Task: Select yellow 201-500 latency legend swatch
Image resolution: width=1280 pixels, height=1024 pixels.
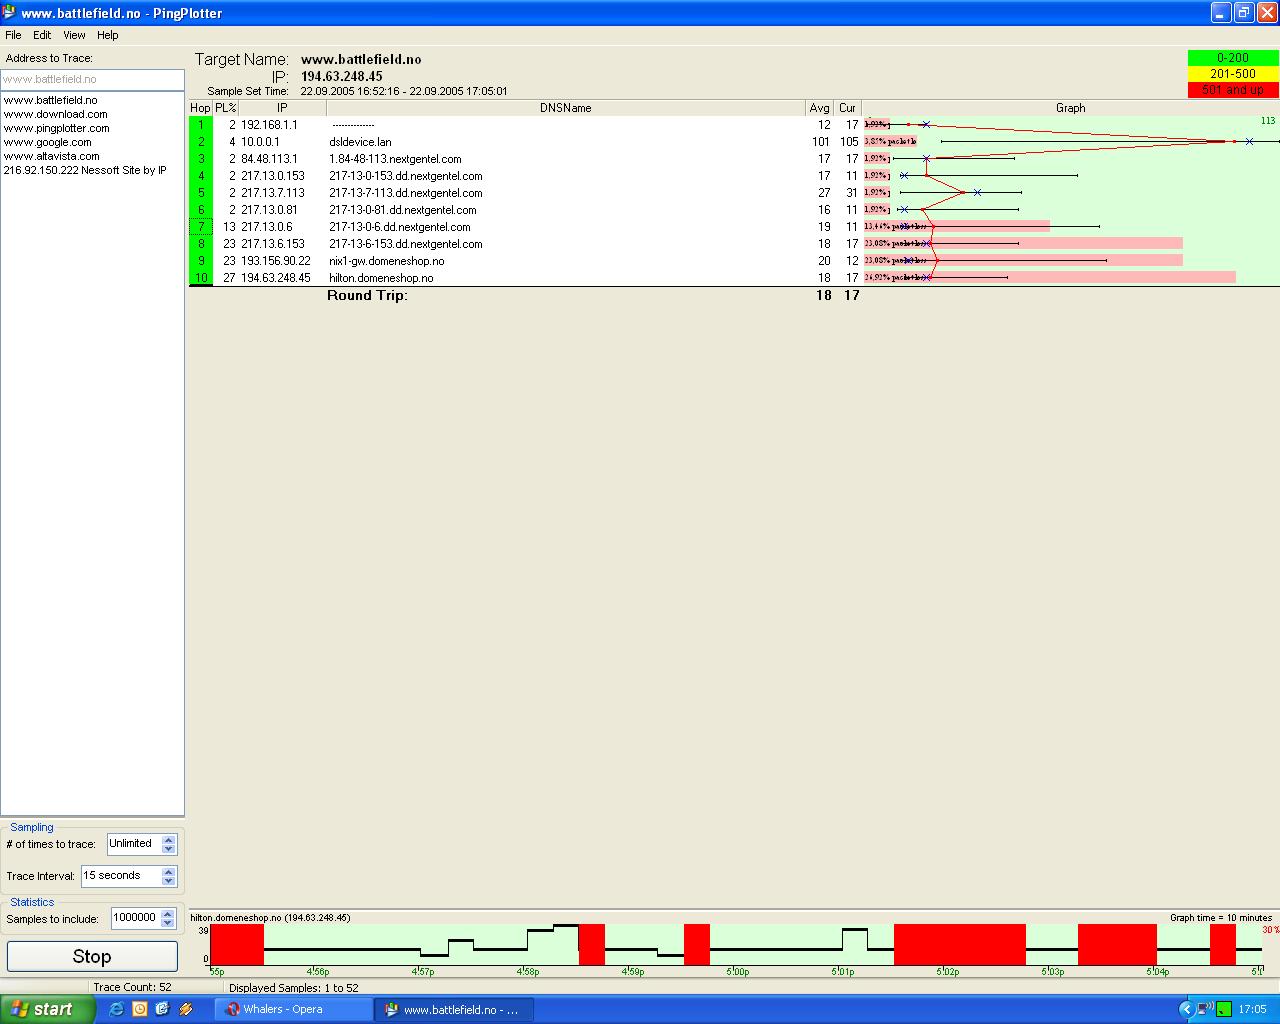Action: pyautogui.click(x=1233, y=74)
